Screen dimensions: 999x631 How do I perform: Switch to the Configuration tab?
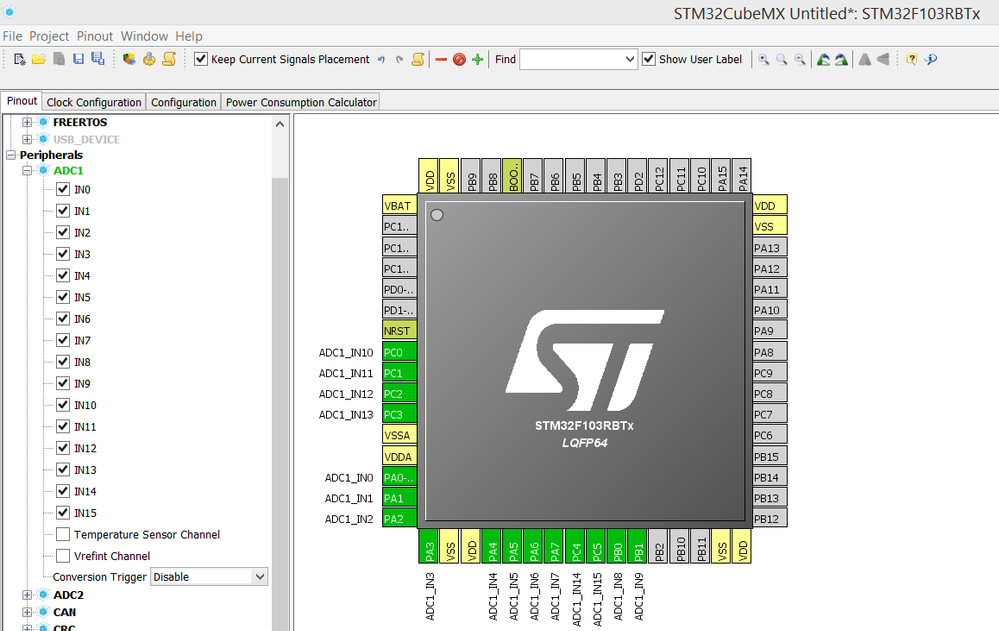point(183,102)
